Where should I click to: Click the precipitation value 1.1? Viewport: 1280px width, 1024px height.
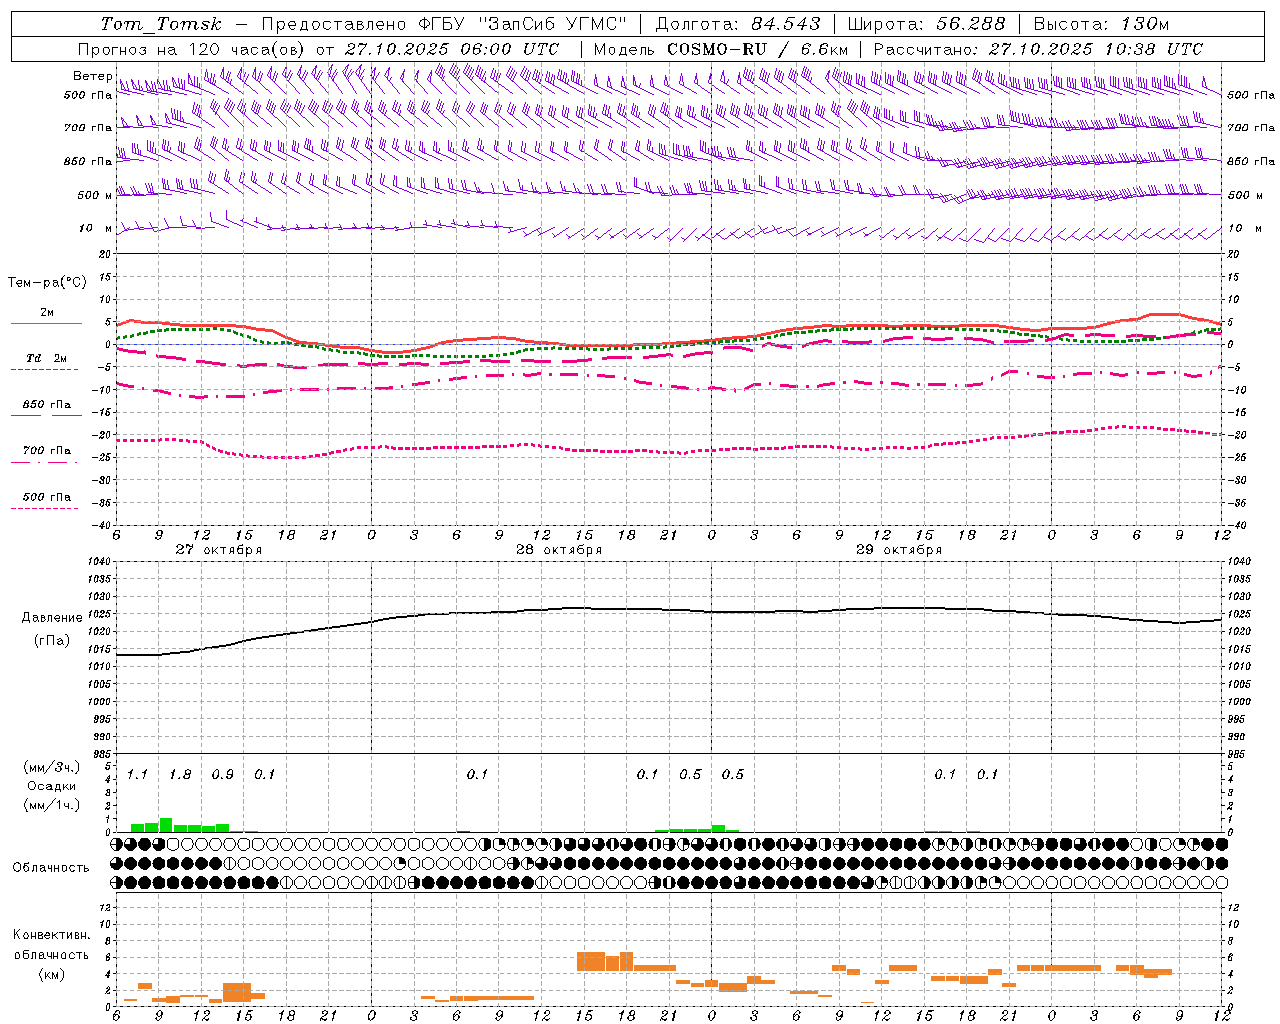138,775
